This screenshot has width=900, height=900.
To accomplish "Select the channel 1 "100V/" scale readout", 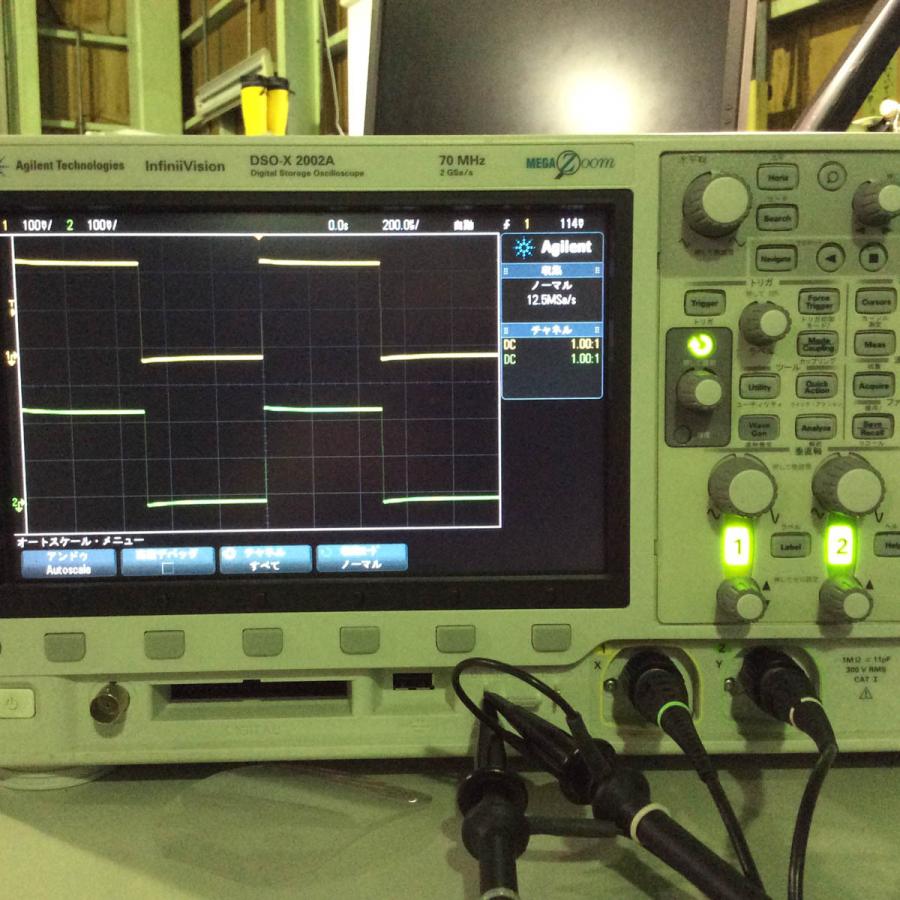I will 37,225.
